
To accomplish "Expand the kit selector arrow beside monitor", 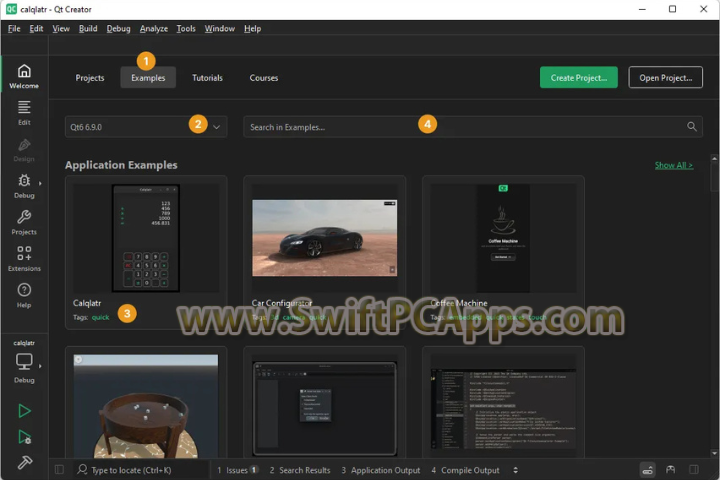I will 40,366.
